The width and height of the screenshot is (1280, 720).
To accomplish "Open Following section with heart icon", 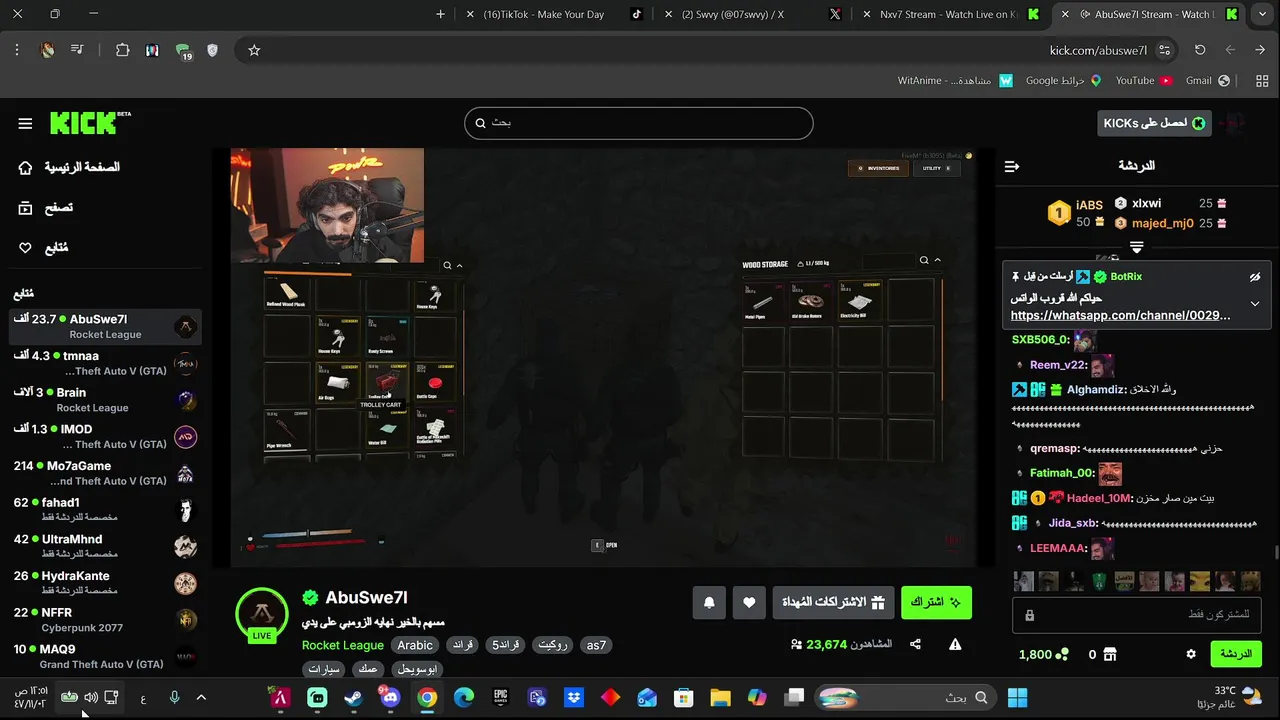I will point(44,247).
